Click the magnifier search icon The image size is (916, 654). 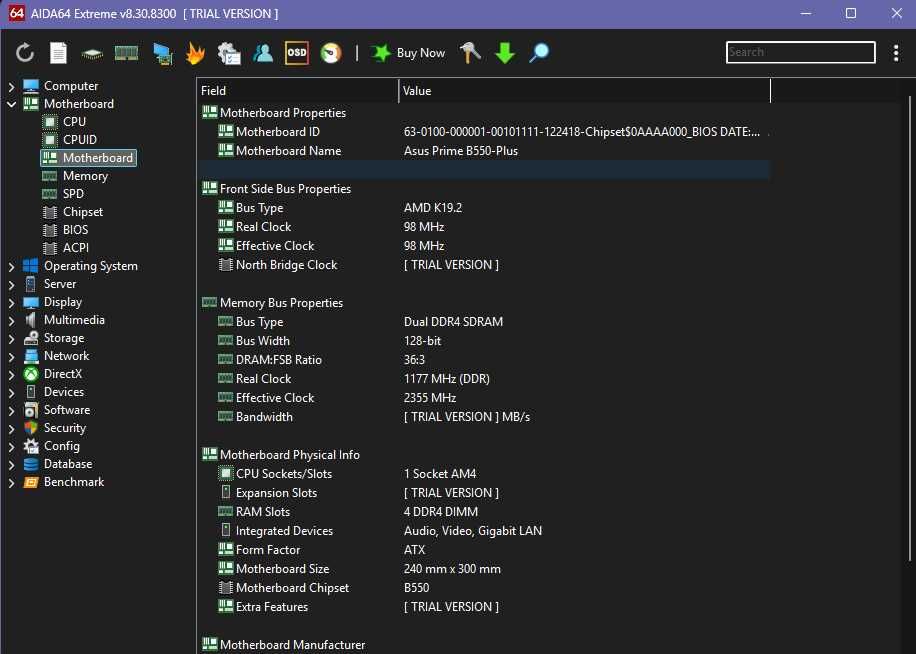pos(539,53)
